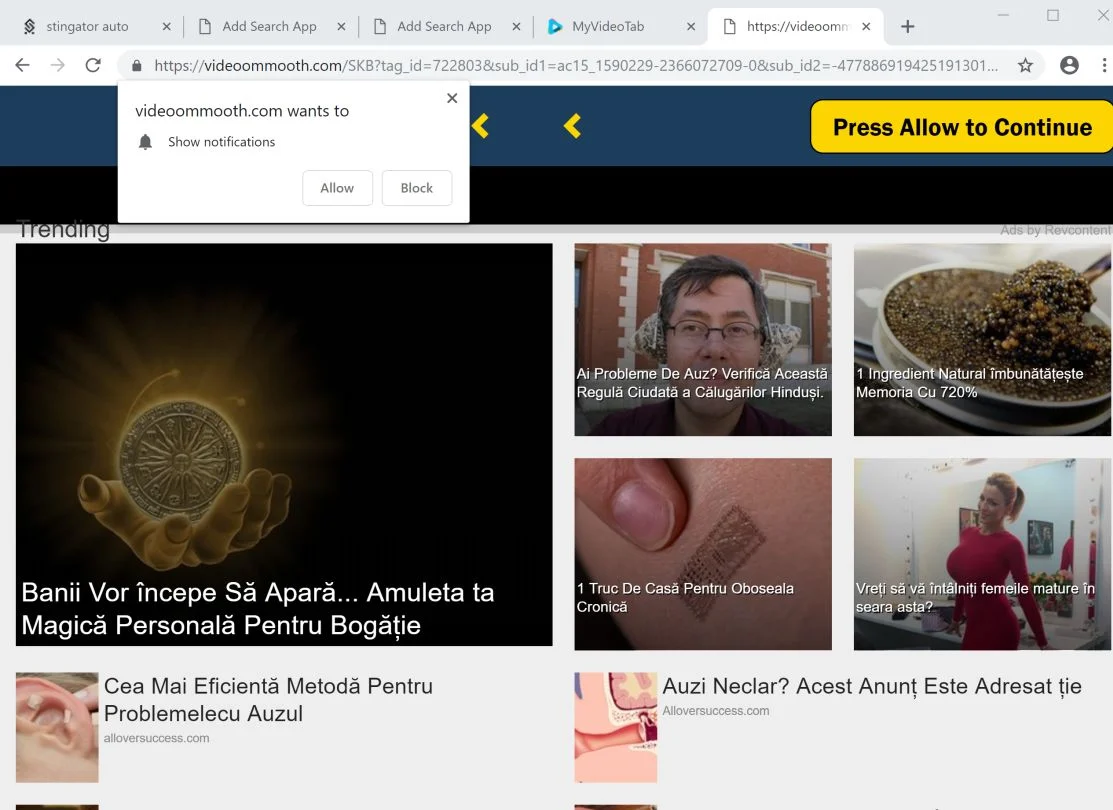The image size is (1113, 810).
Task: Click the padlock site security icon
Action: coord(136,66)
